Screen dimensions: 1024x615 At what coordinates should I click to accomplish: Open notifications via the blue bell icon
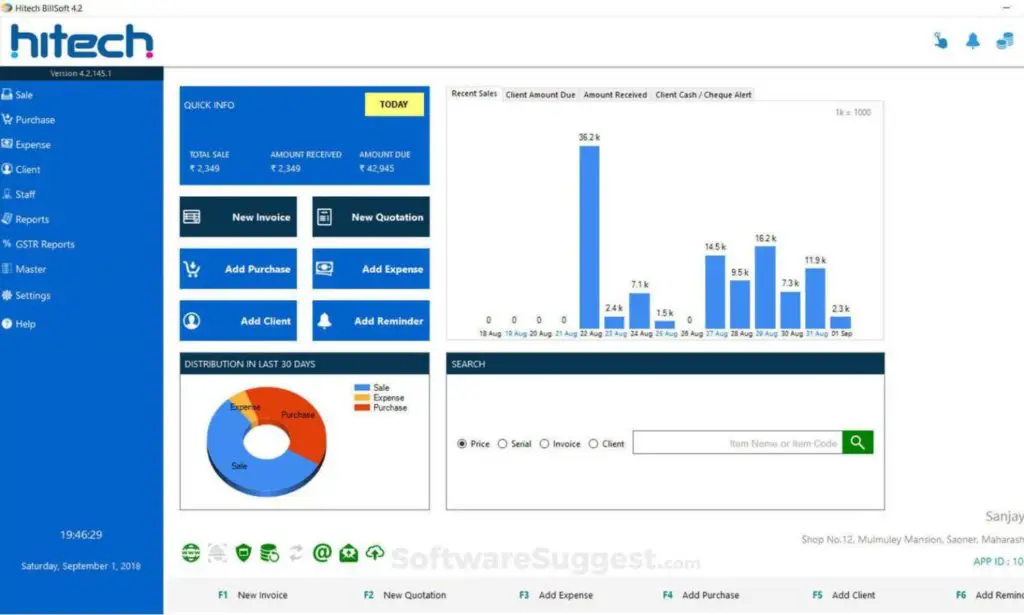pyautogui.click(x=972, y=40)
